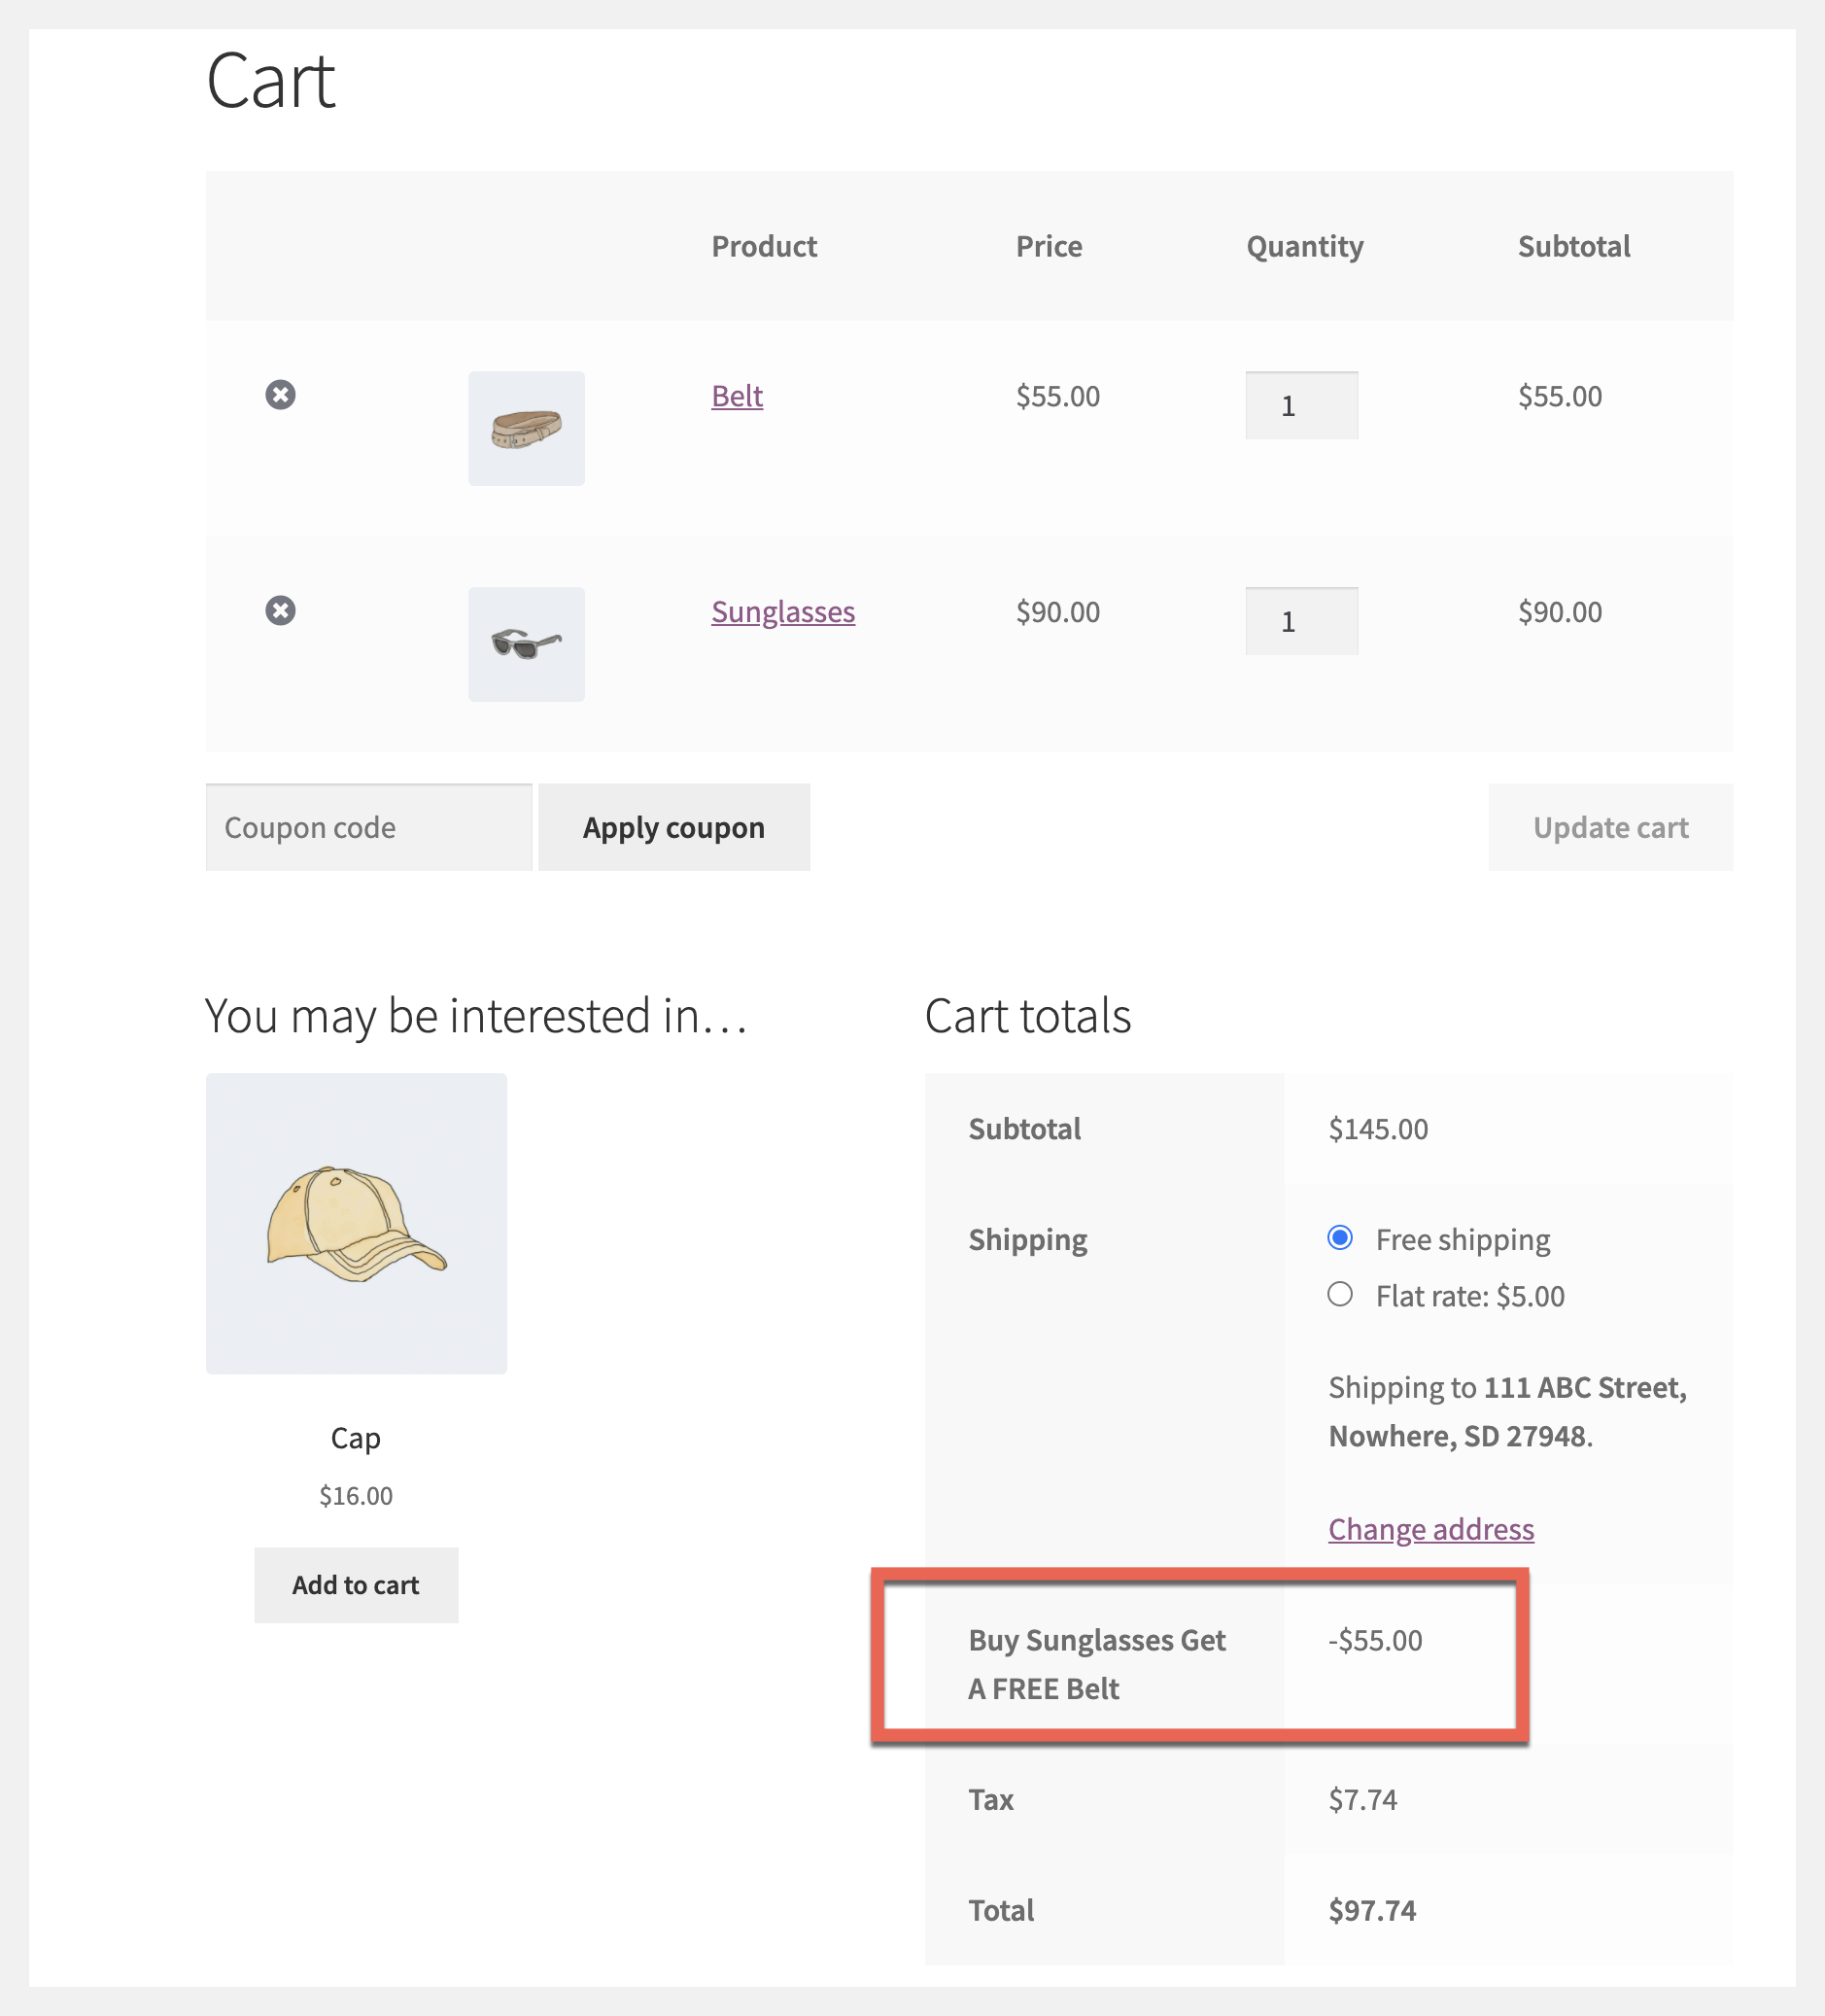1825x2016 pixels.
Task: Click the Sunglasses product thumbnail
Action: coord(526,644)
